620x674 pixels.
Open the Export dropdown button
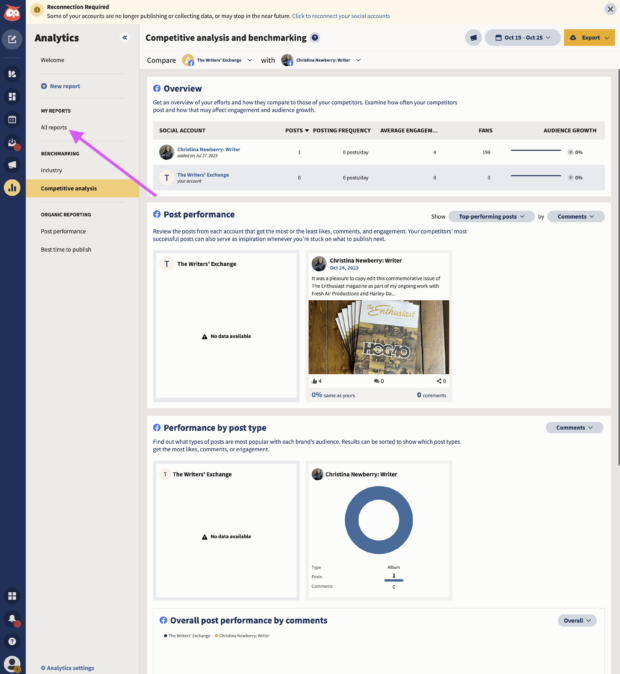coord(589,38)
